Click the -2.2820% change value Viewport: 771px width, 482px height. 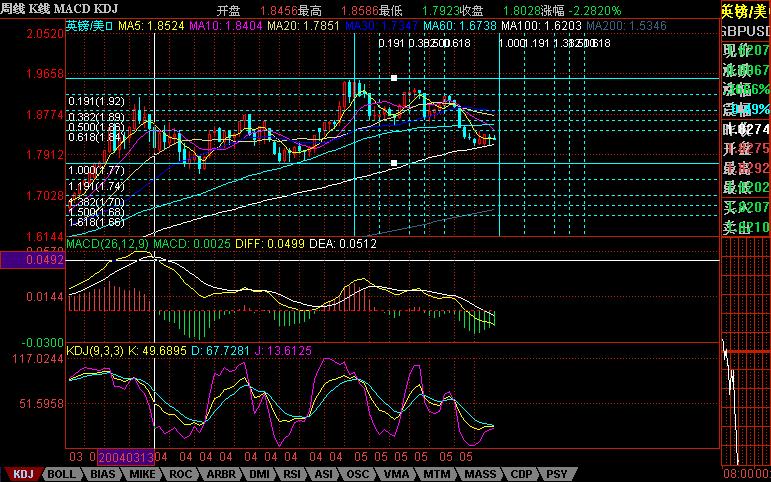(x=595, y=11)
